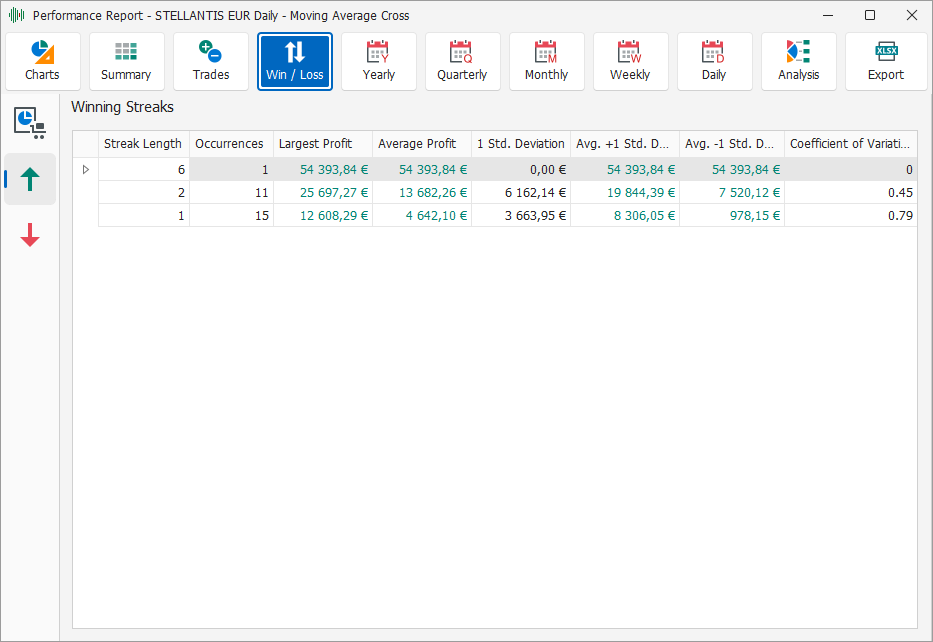This screenshot has height=642, width=933.
Task: Open the Weekly report
Action: [630, 61]
